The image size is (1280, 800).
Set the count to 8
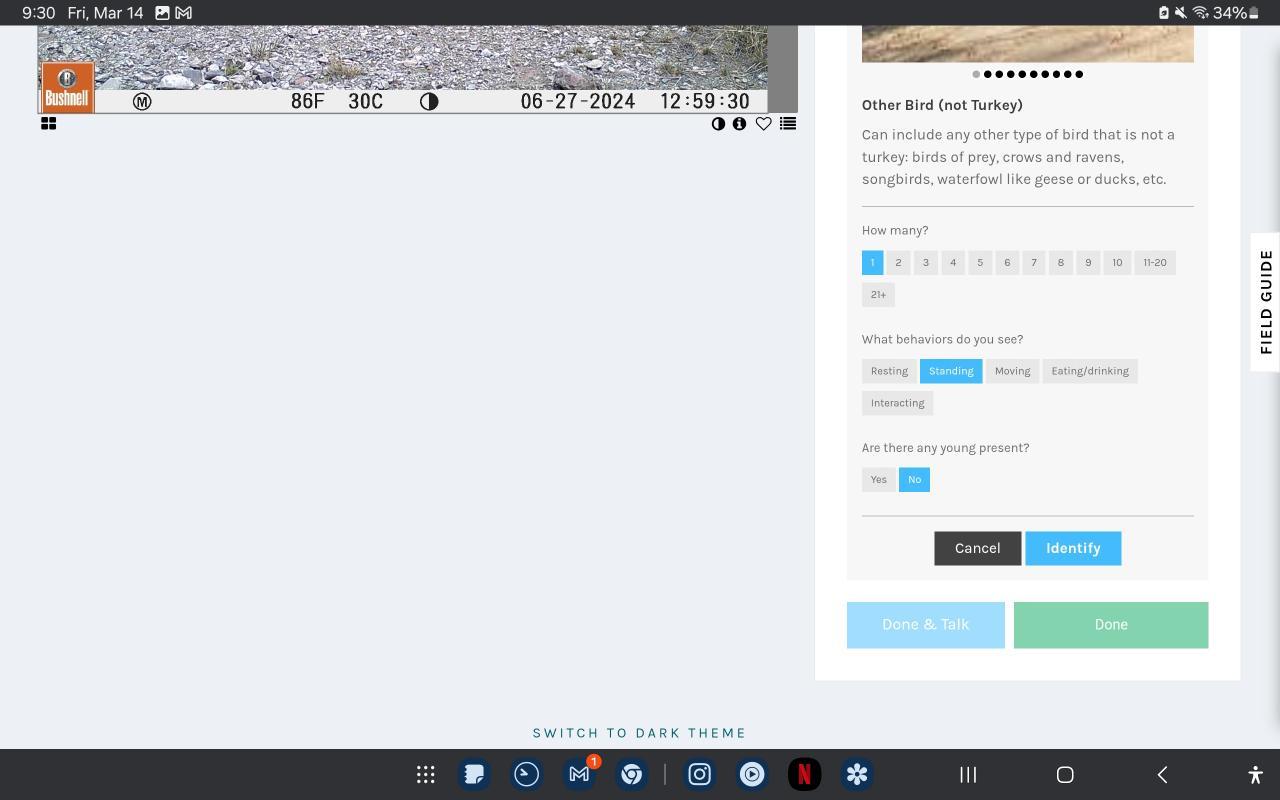(1061, 263)
